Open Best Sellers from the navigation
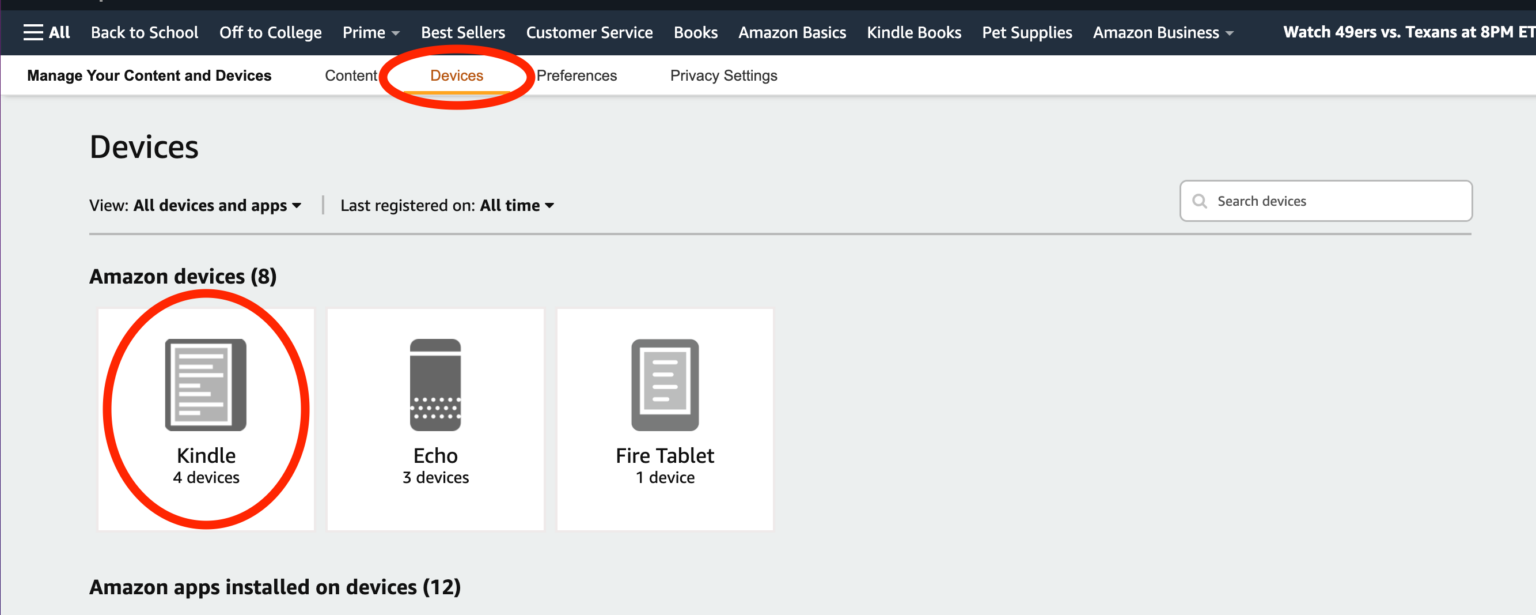The height and width of the screenshot is (615, 1536). (463, 31)
